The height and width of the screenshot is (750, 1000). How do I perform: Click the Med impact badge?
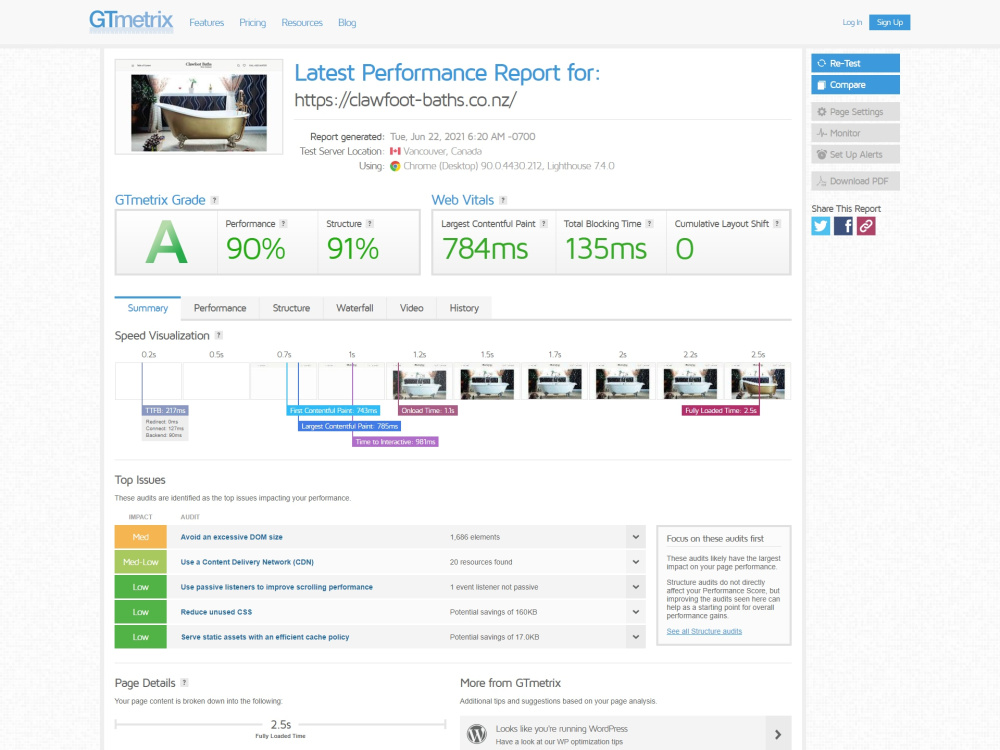pos(140,537)
